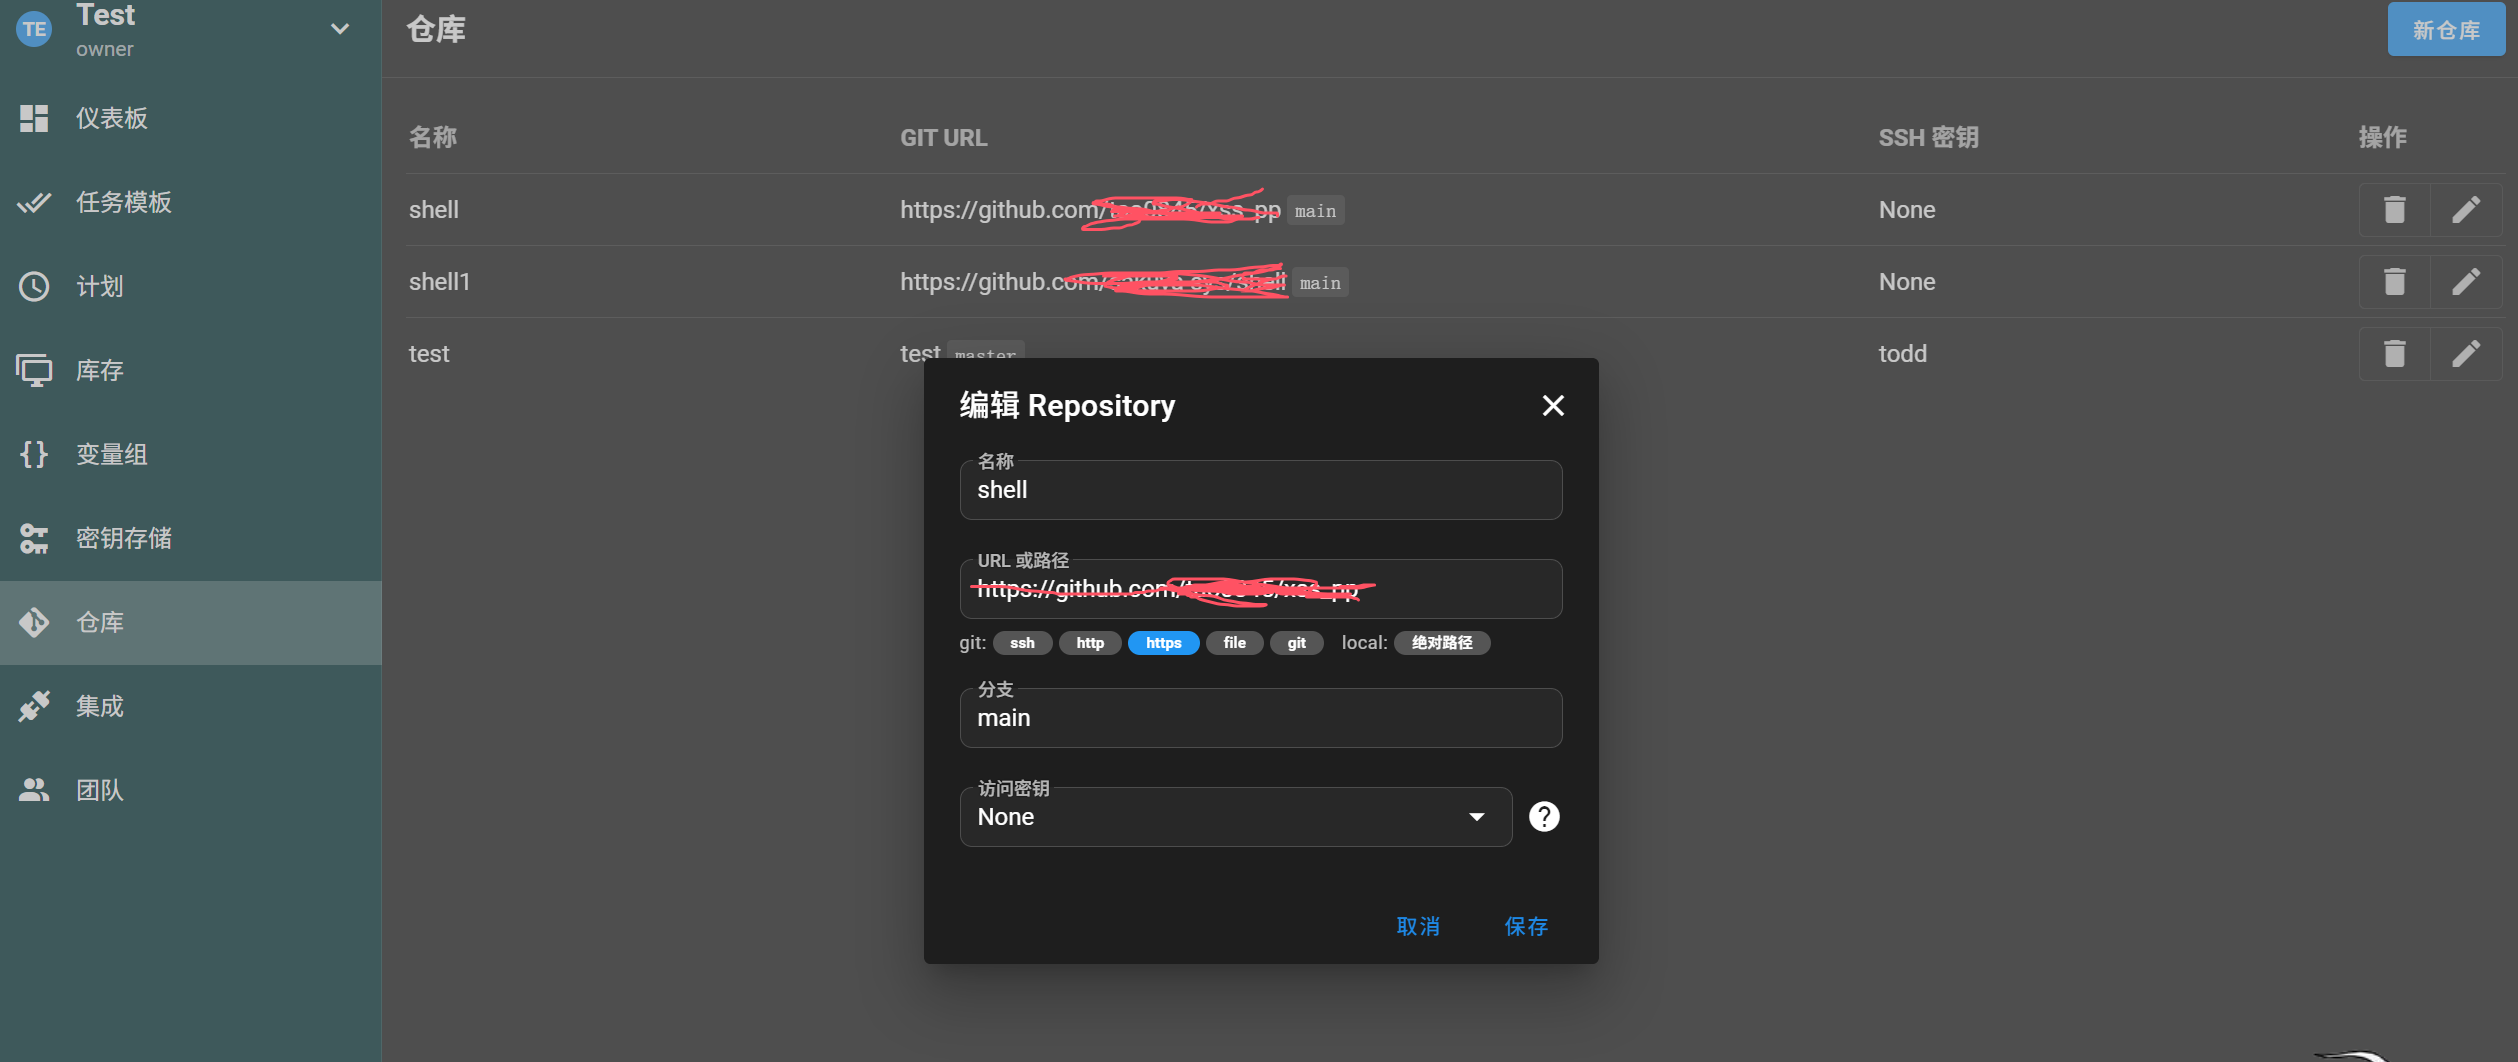Click the dashboard icon next to 仪表板
2518x1062 pixels.
pos(34,118)
